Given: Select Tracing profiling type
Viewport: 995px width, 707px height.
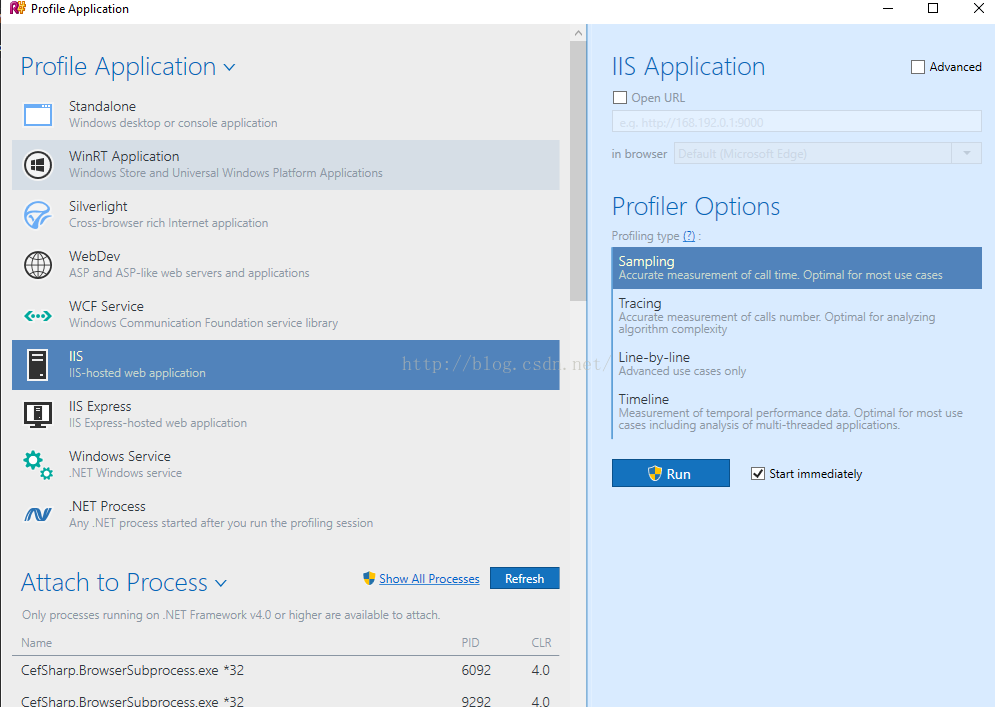Looking at the screenshot, I should coord(797,316).
